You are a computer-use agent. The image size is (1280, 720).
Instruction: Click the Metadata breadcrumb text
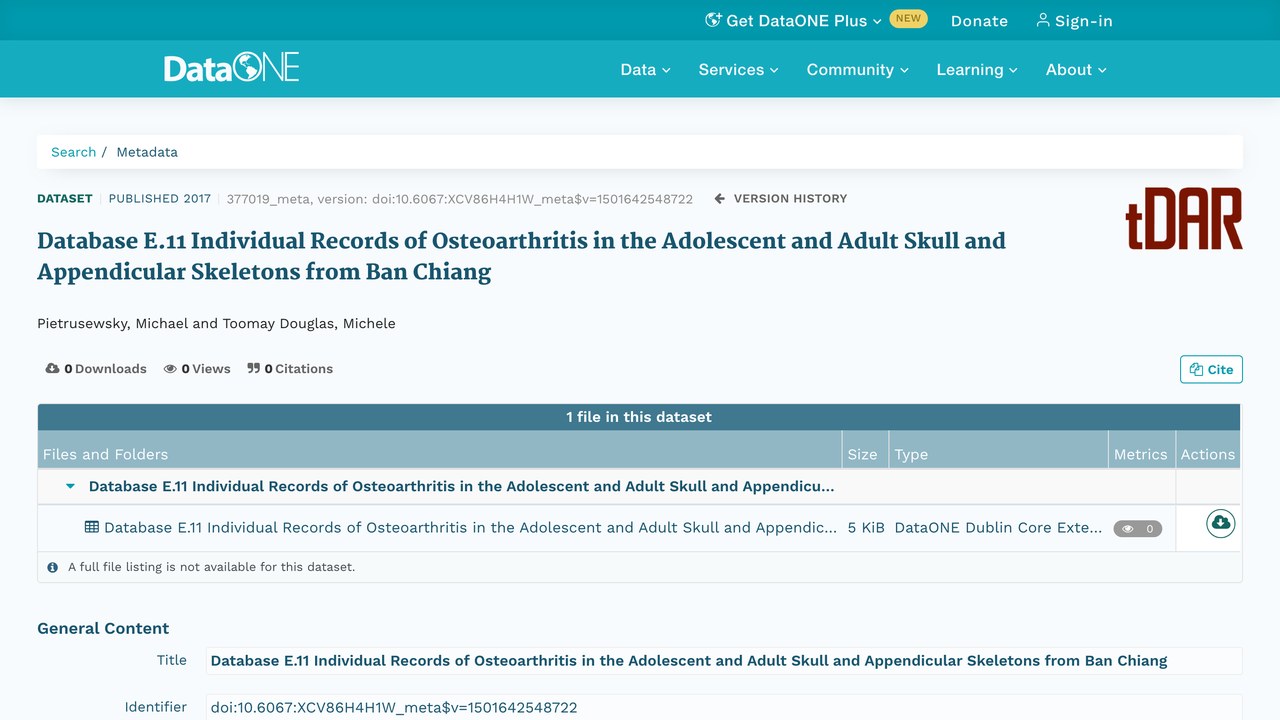[147, 152]
